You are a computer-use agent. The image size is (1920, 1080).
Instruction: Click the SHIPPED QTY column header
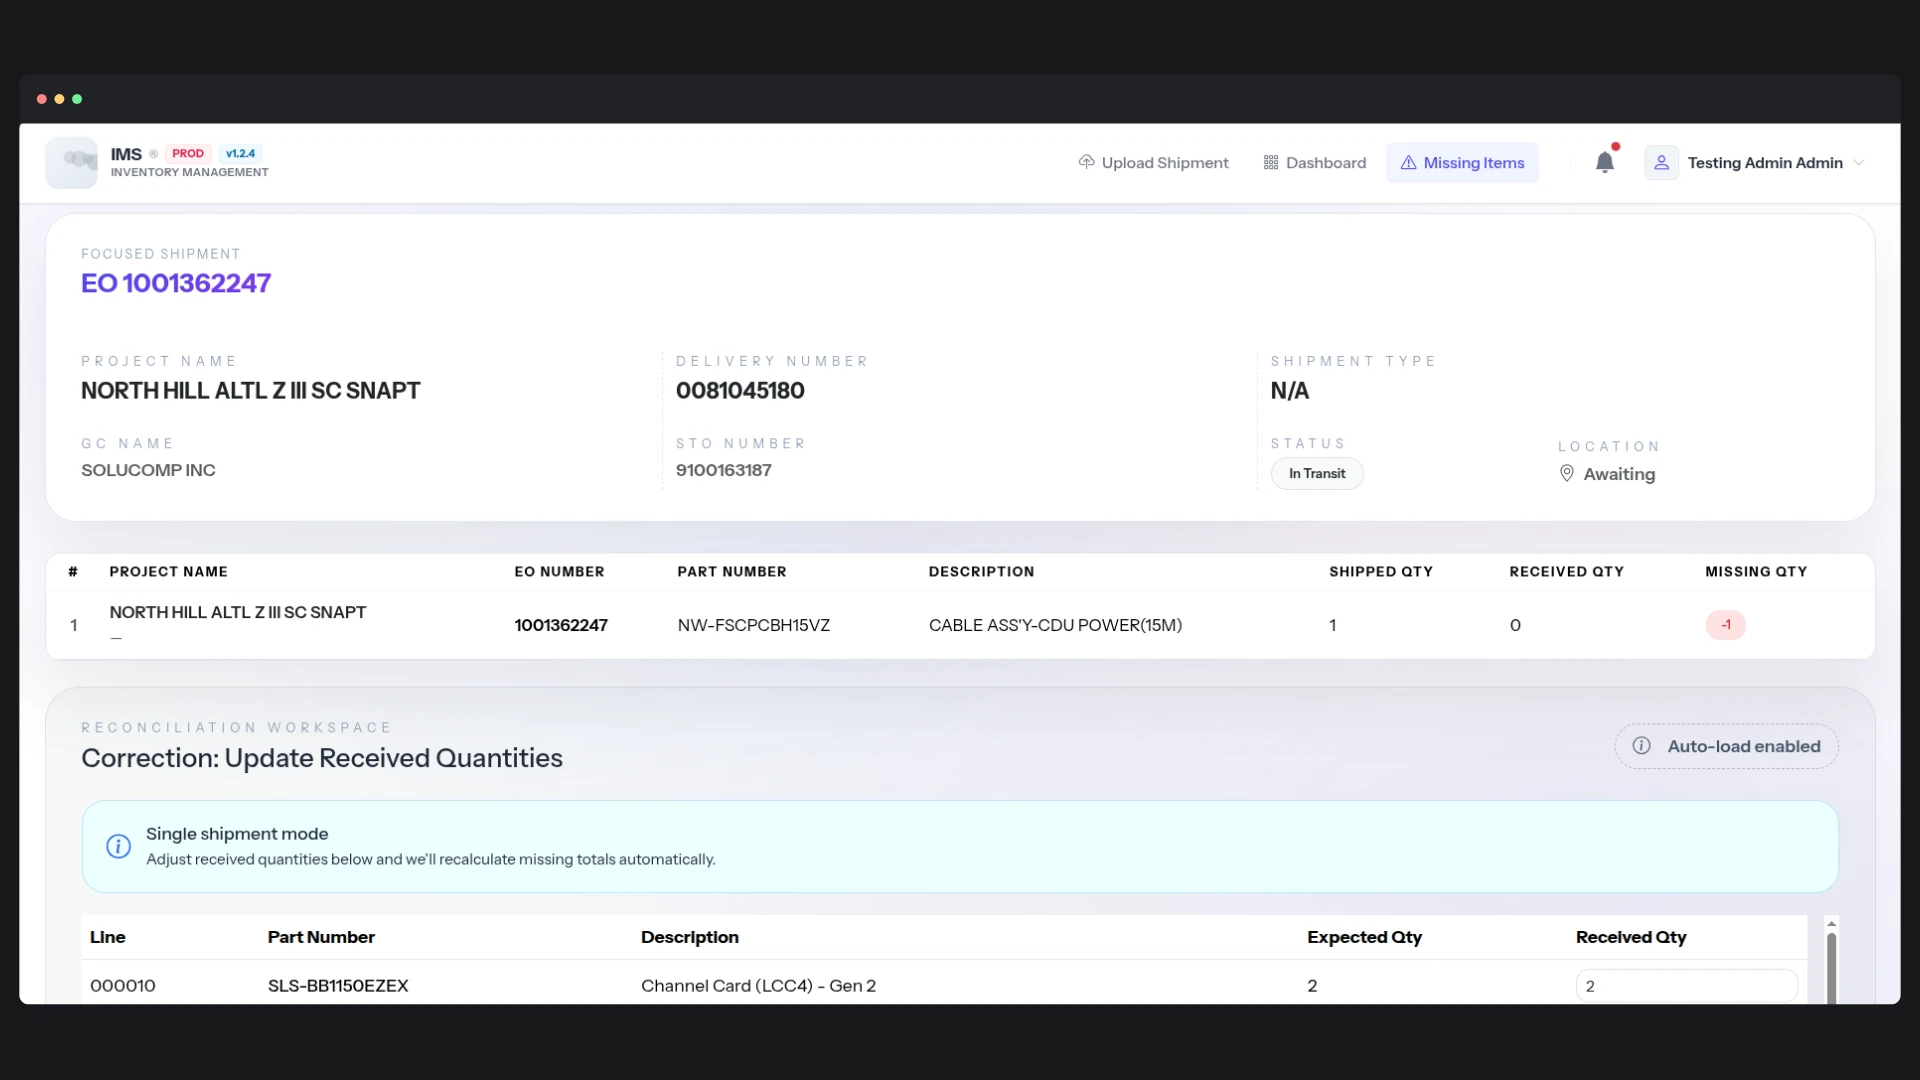(x=1380, y=572)
